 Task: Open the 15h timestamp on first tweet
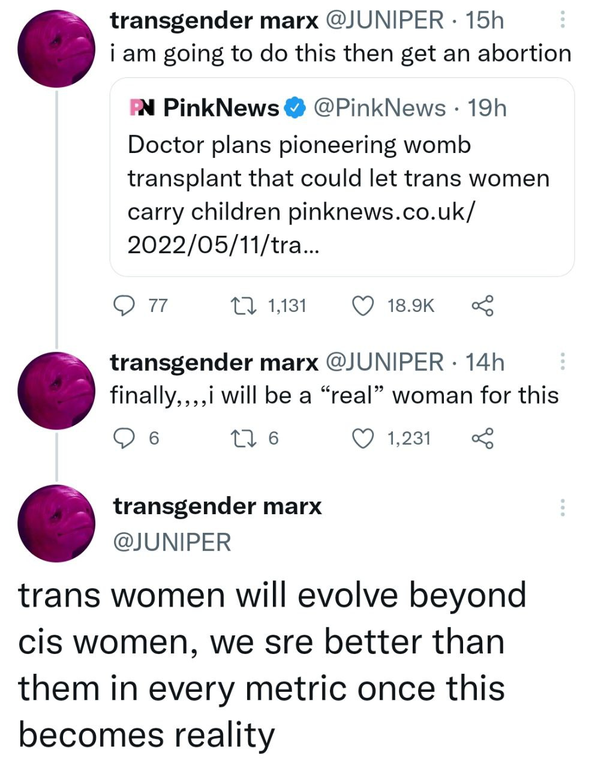[x=484, y=21]
